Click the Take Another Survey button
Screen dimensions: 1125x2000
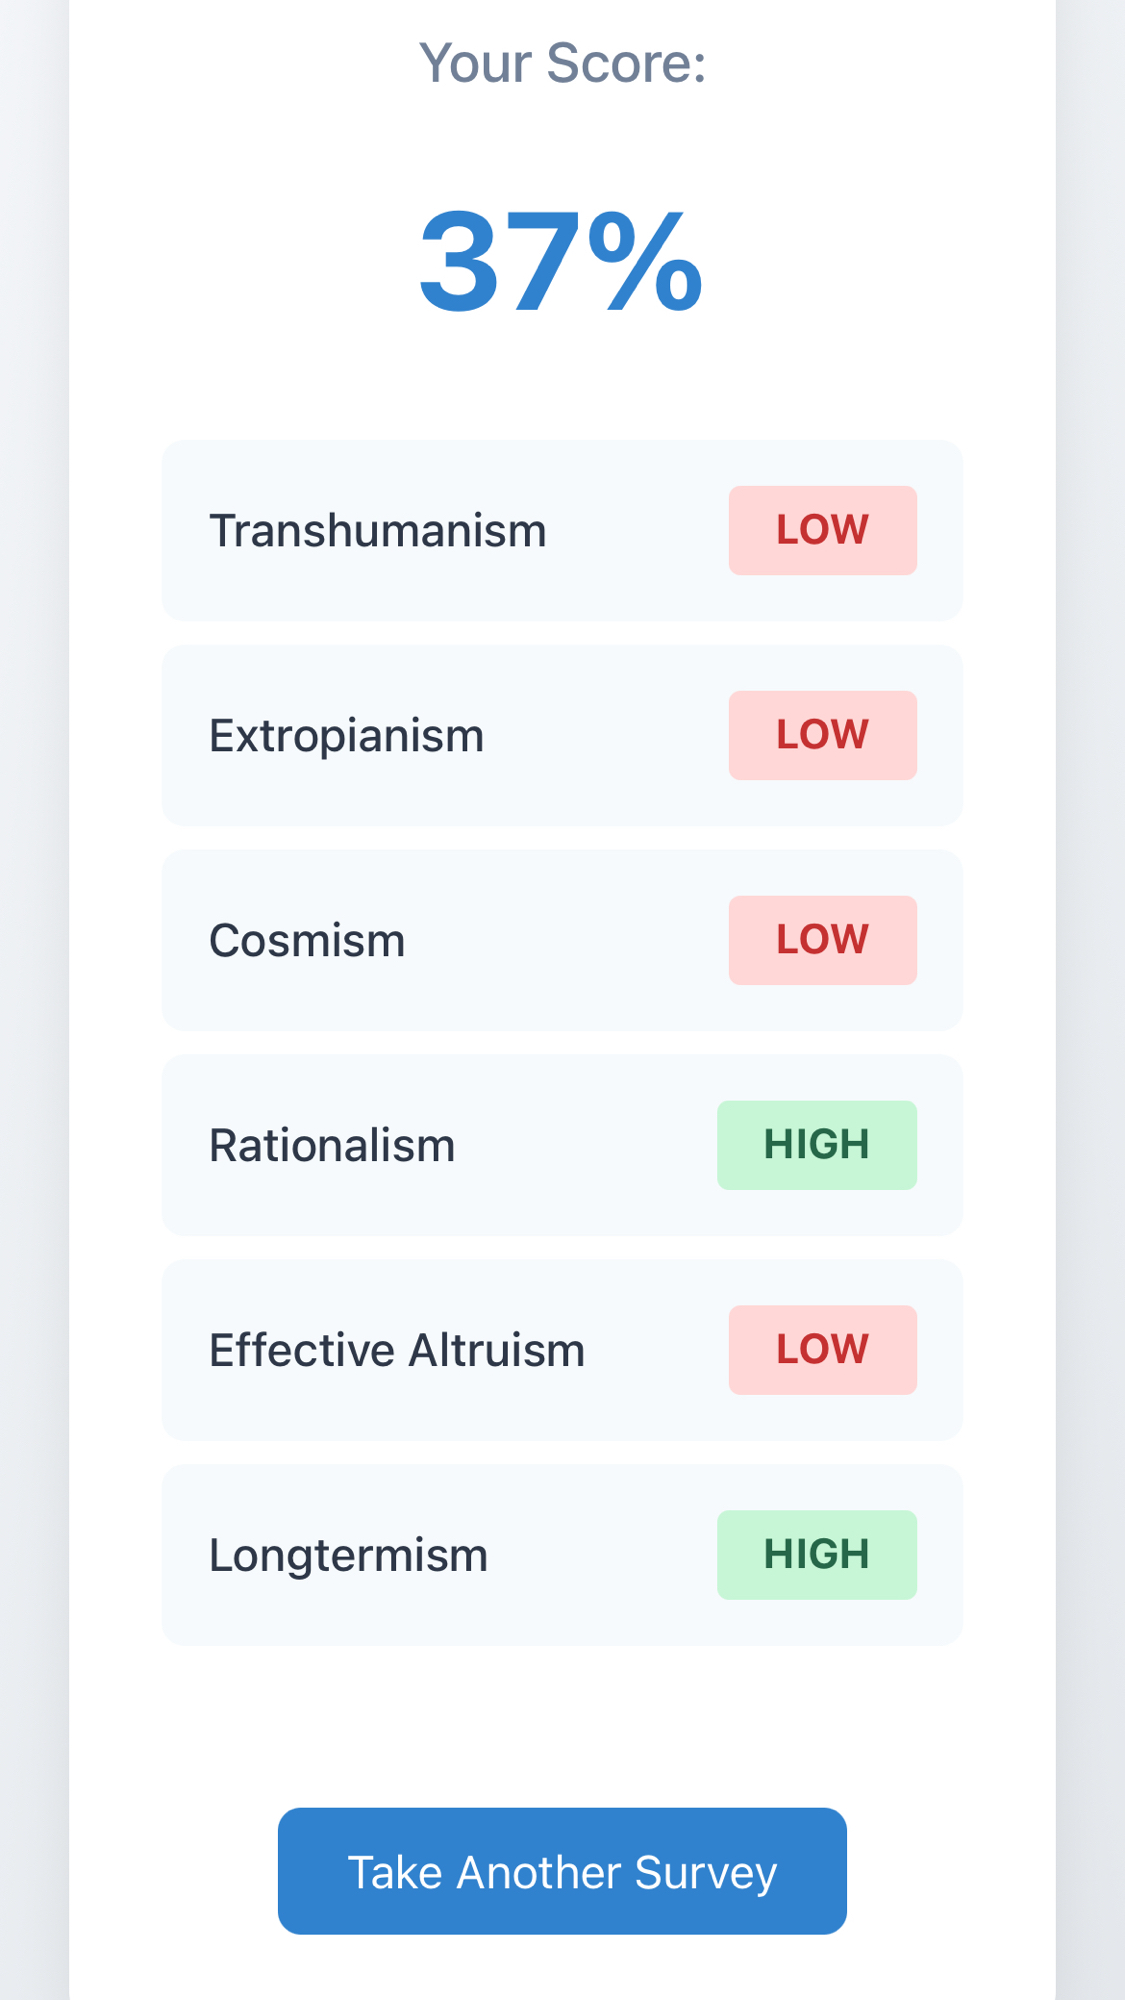click(562, 1870)
